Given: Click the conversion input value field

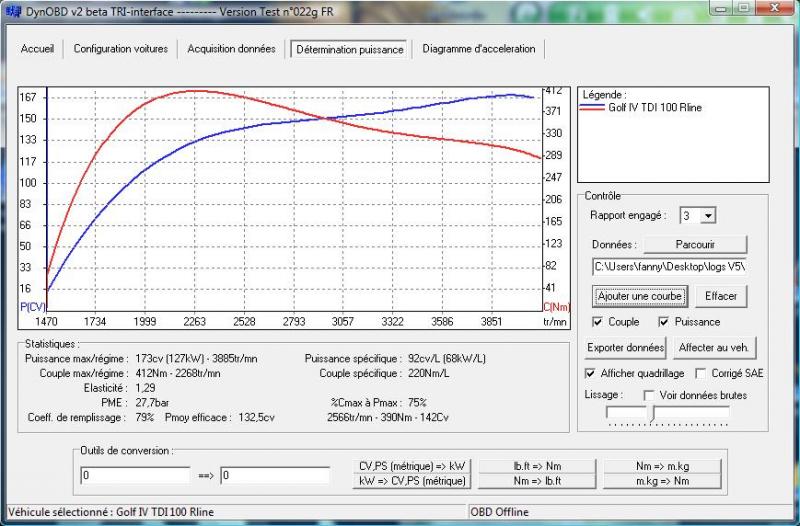Looking at the screenshot, I should [x=135, y=475].
